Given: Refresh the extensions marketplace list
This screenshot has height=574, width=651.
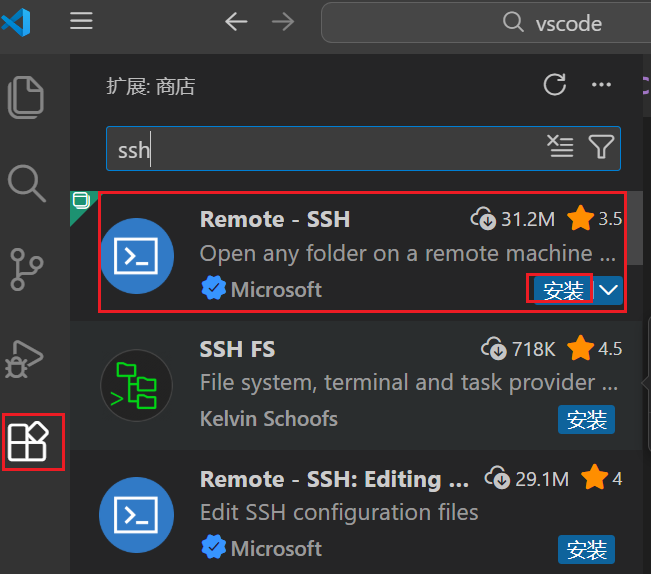Looking at the screenshot, I should coord(555,85).
